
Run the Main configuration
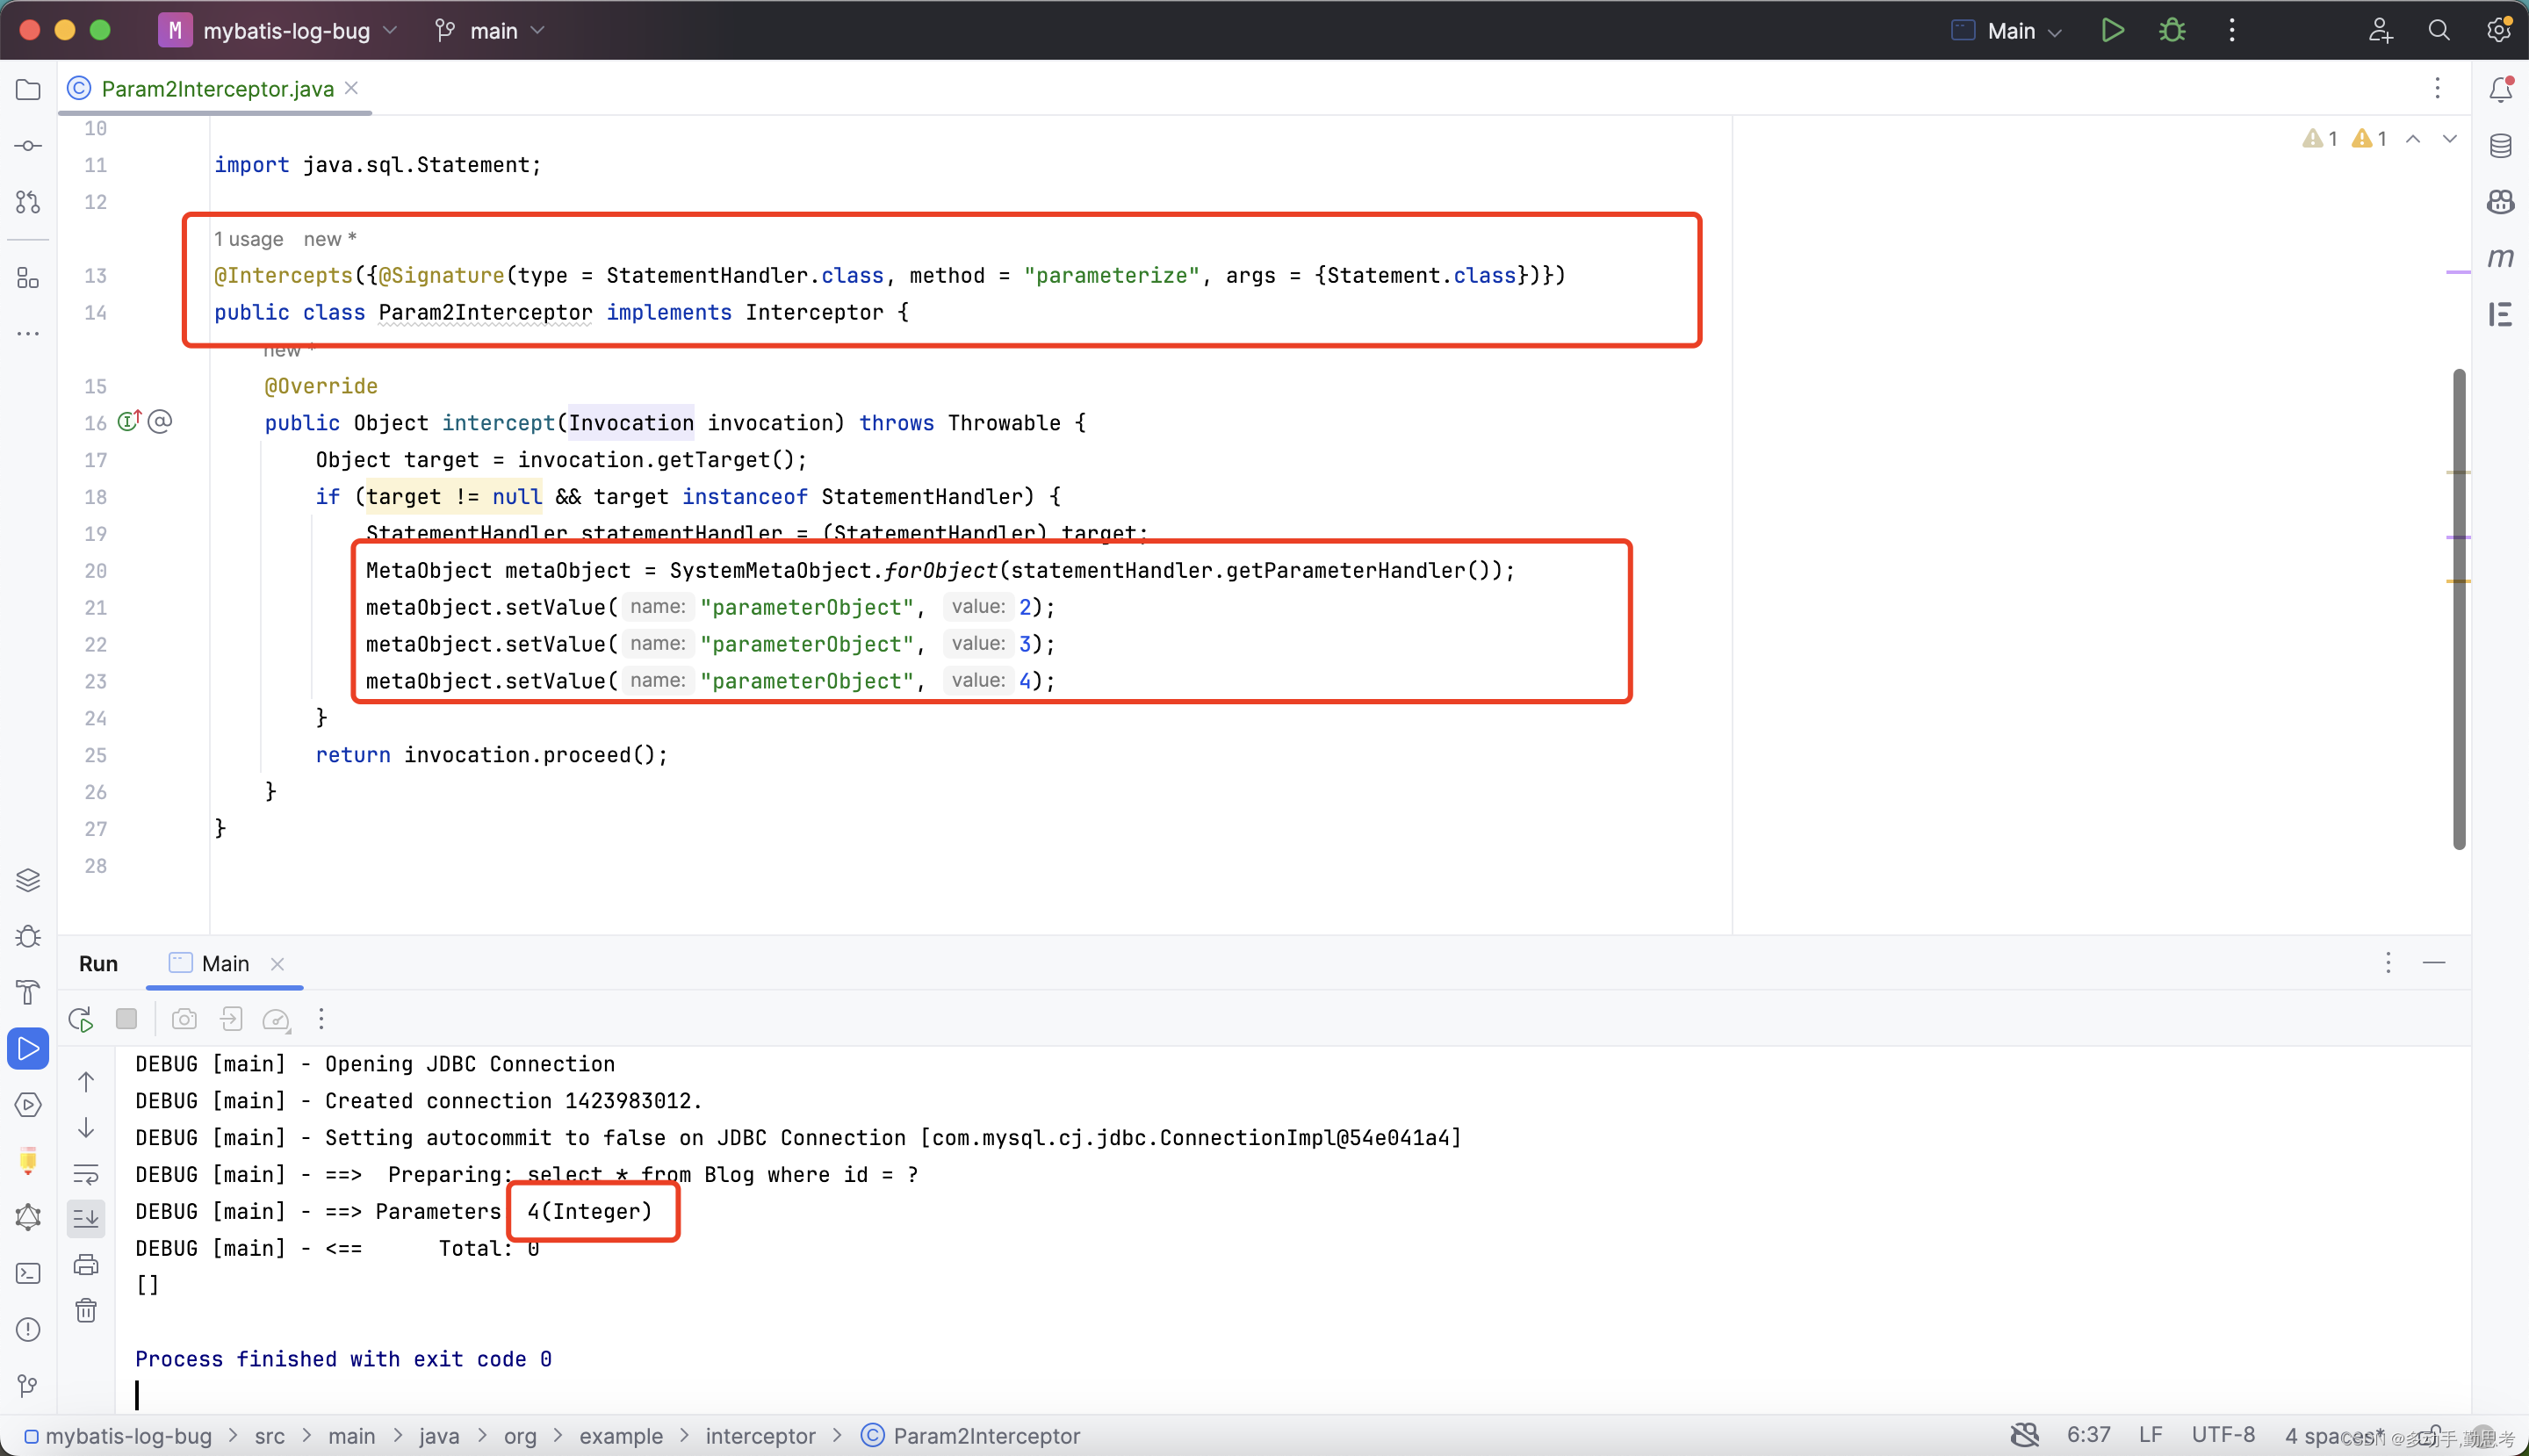click(2112, 30)
